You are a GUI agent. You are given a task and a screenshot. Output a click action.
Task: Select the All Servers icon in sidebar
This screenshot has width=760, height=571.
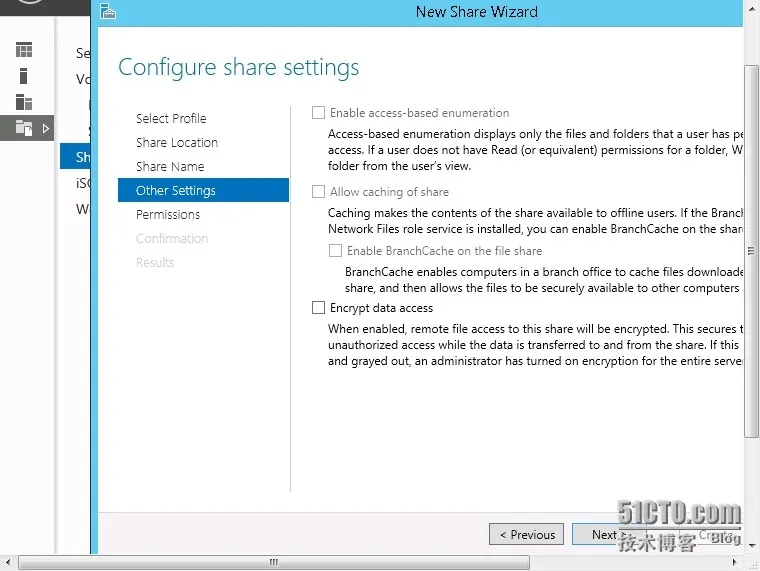[24, 102]
